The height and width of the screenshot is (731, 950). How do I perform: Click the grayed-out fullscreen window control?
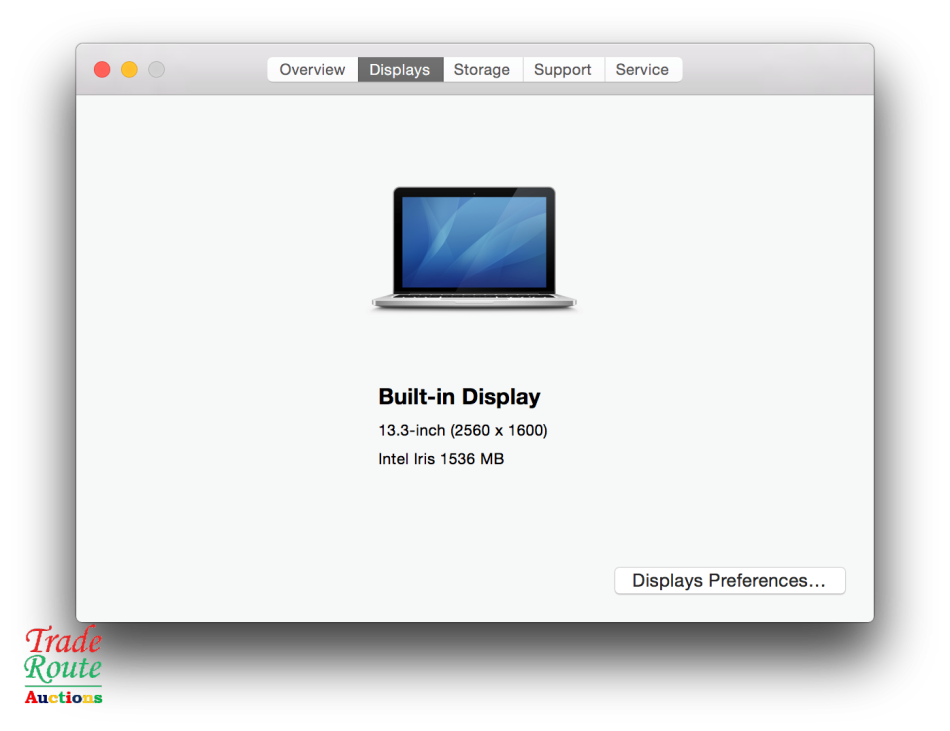(156, 69)
